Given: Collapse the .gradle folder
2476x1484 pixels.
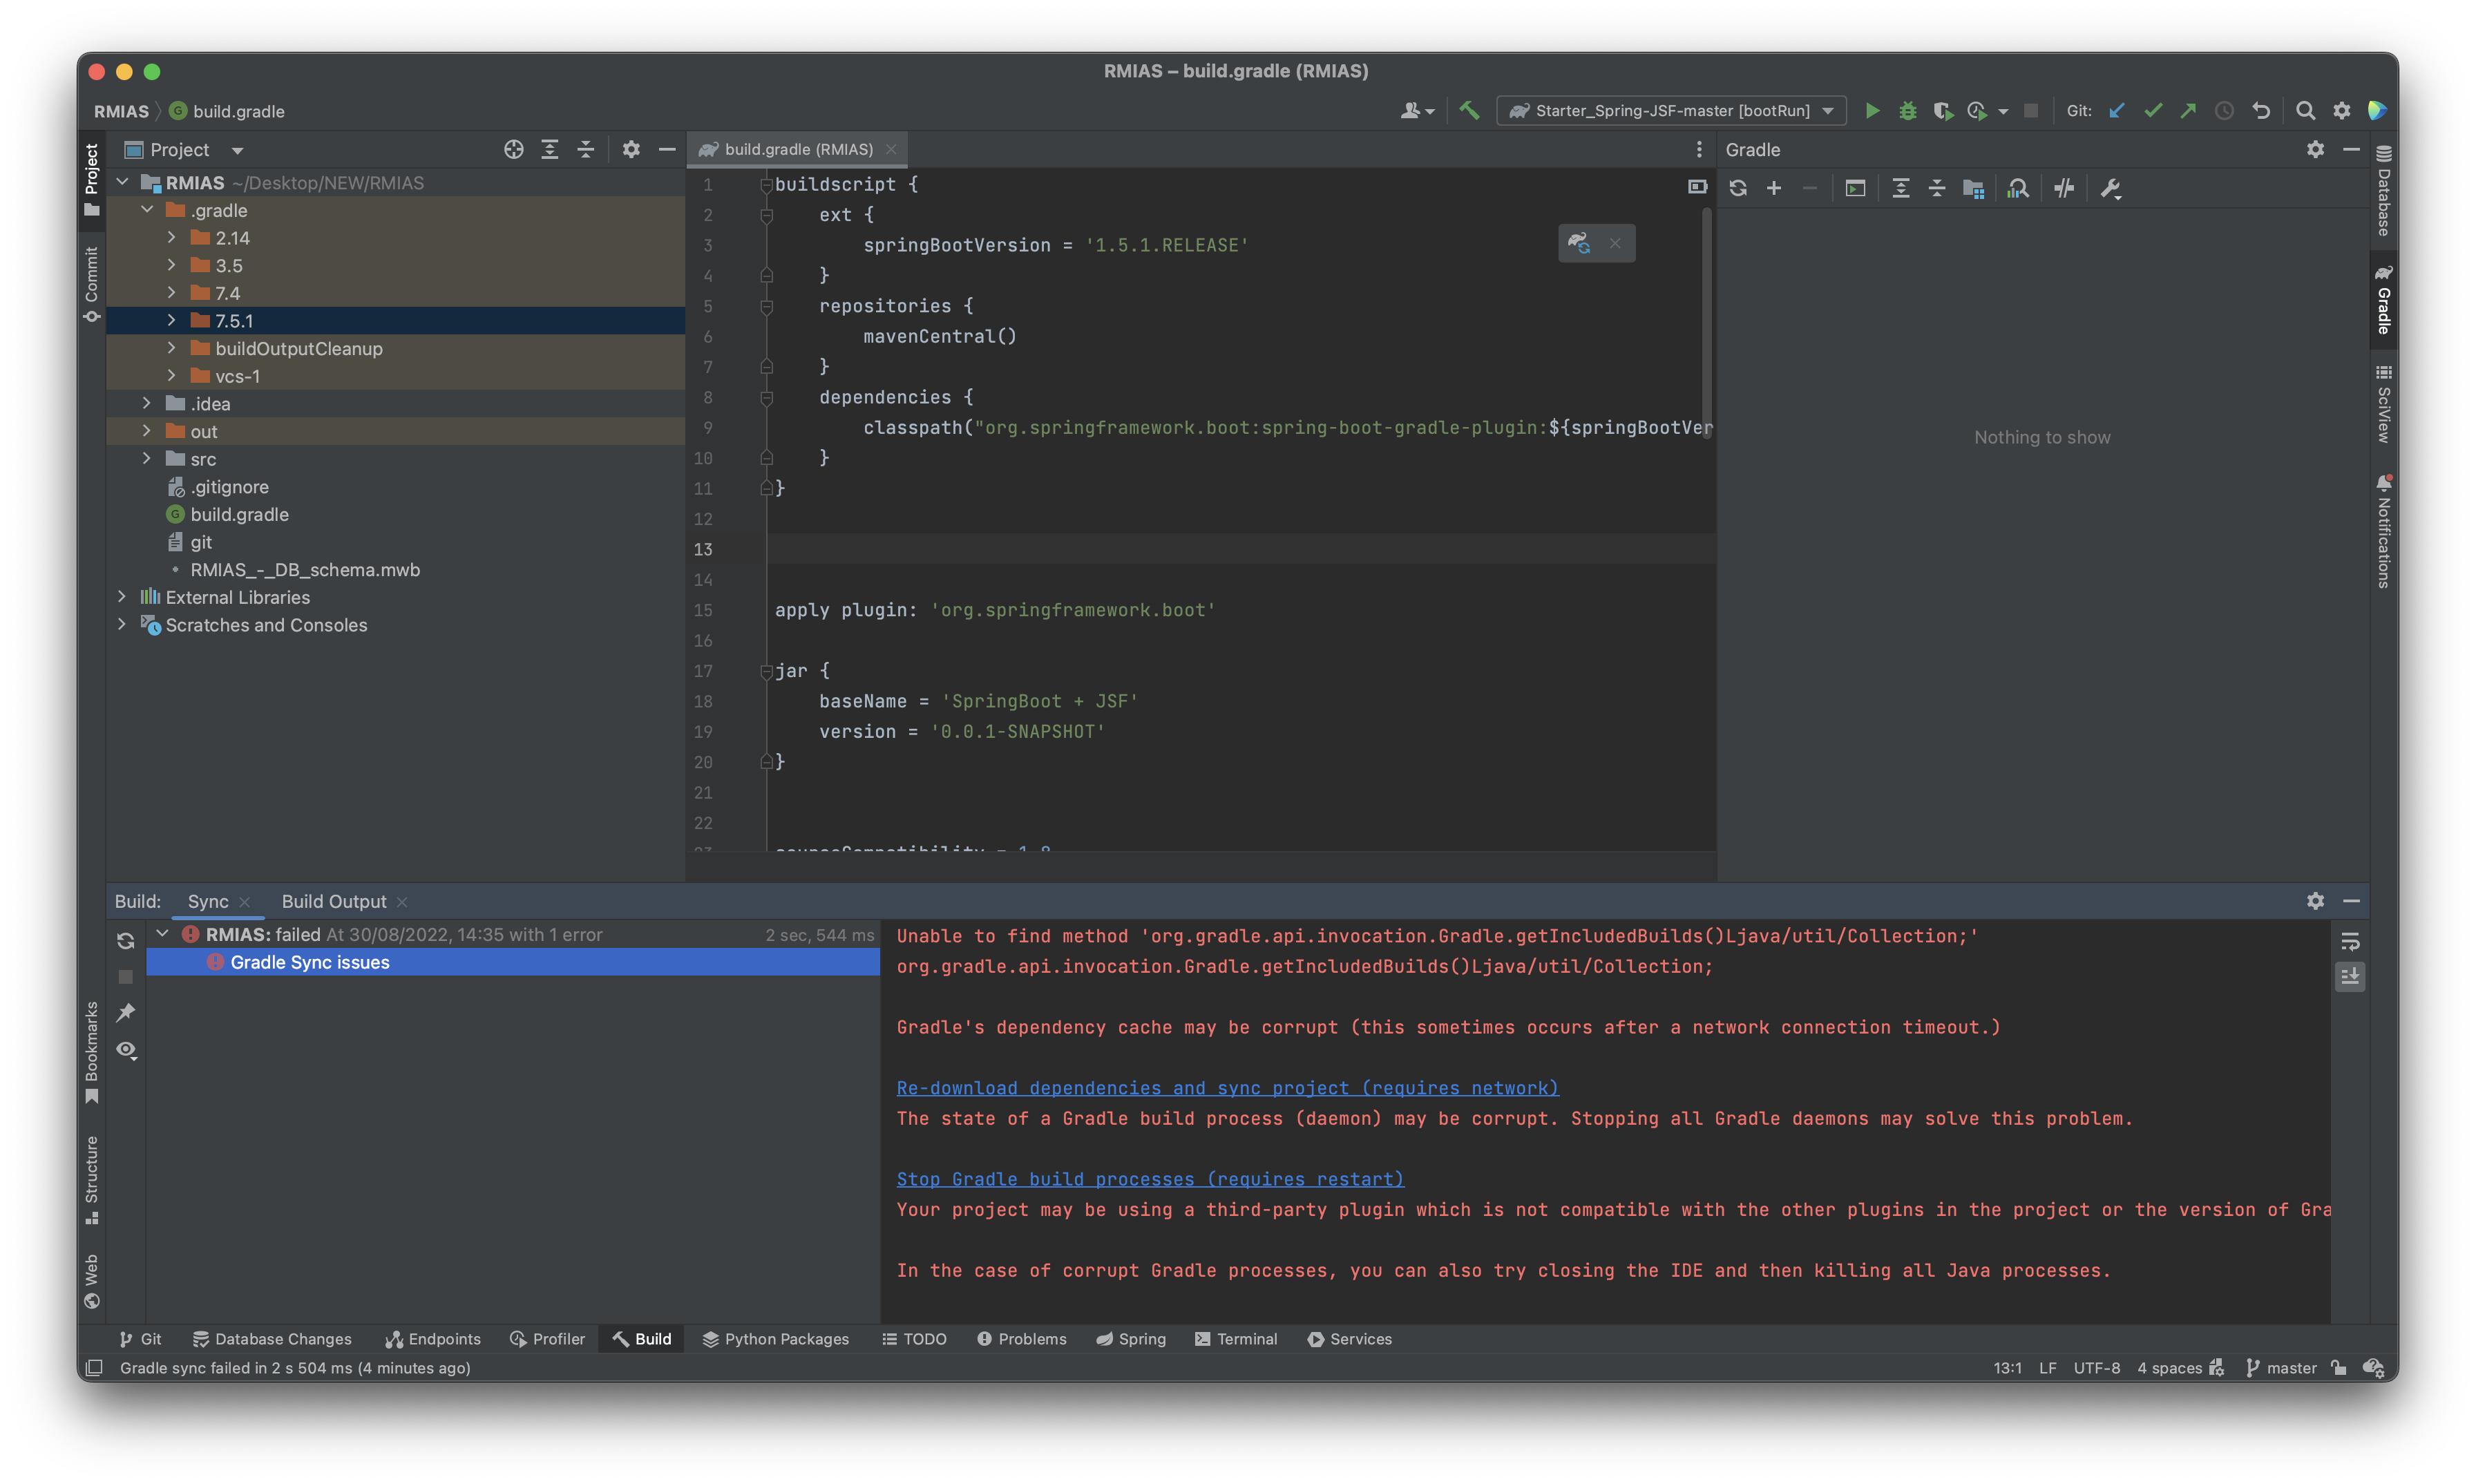Looking at the screenshot, I should pos(147,210).
